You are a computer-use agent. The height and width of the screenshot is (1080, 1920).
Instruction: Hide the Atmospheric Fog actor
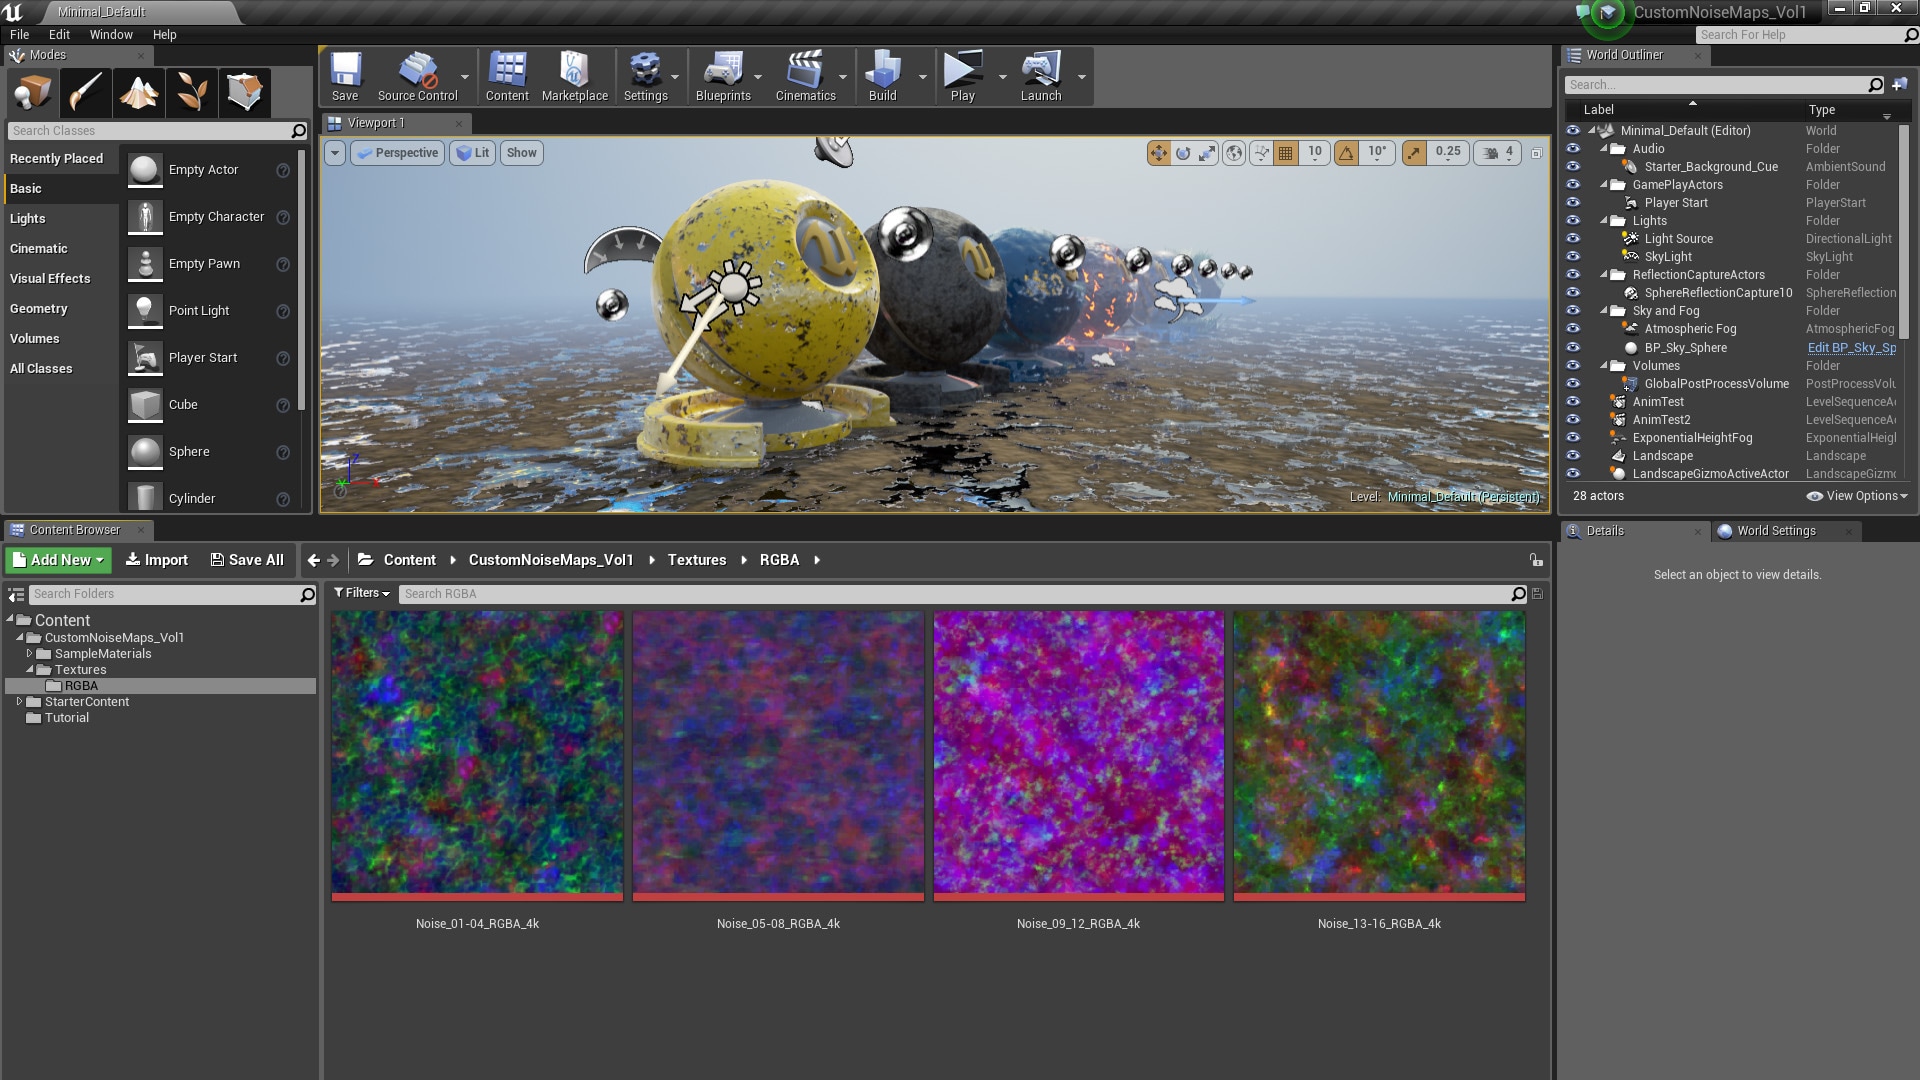coord(1573,329)
